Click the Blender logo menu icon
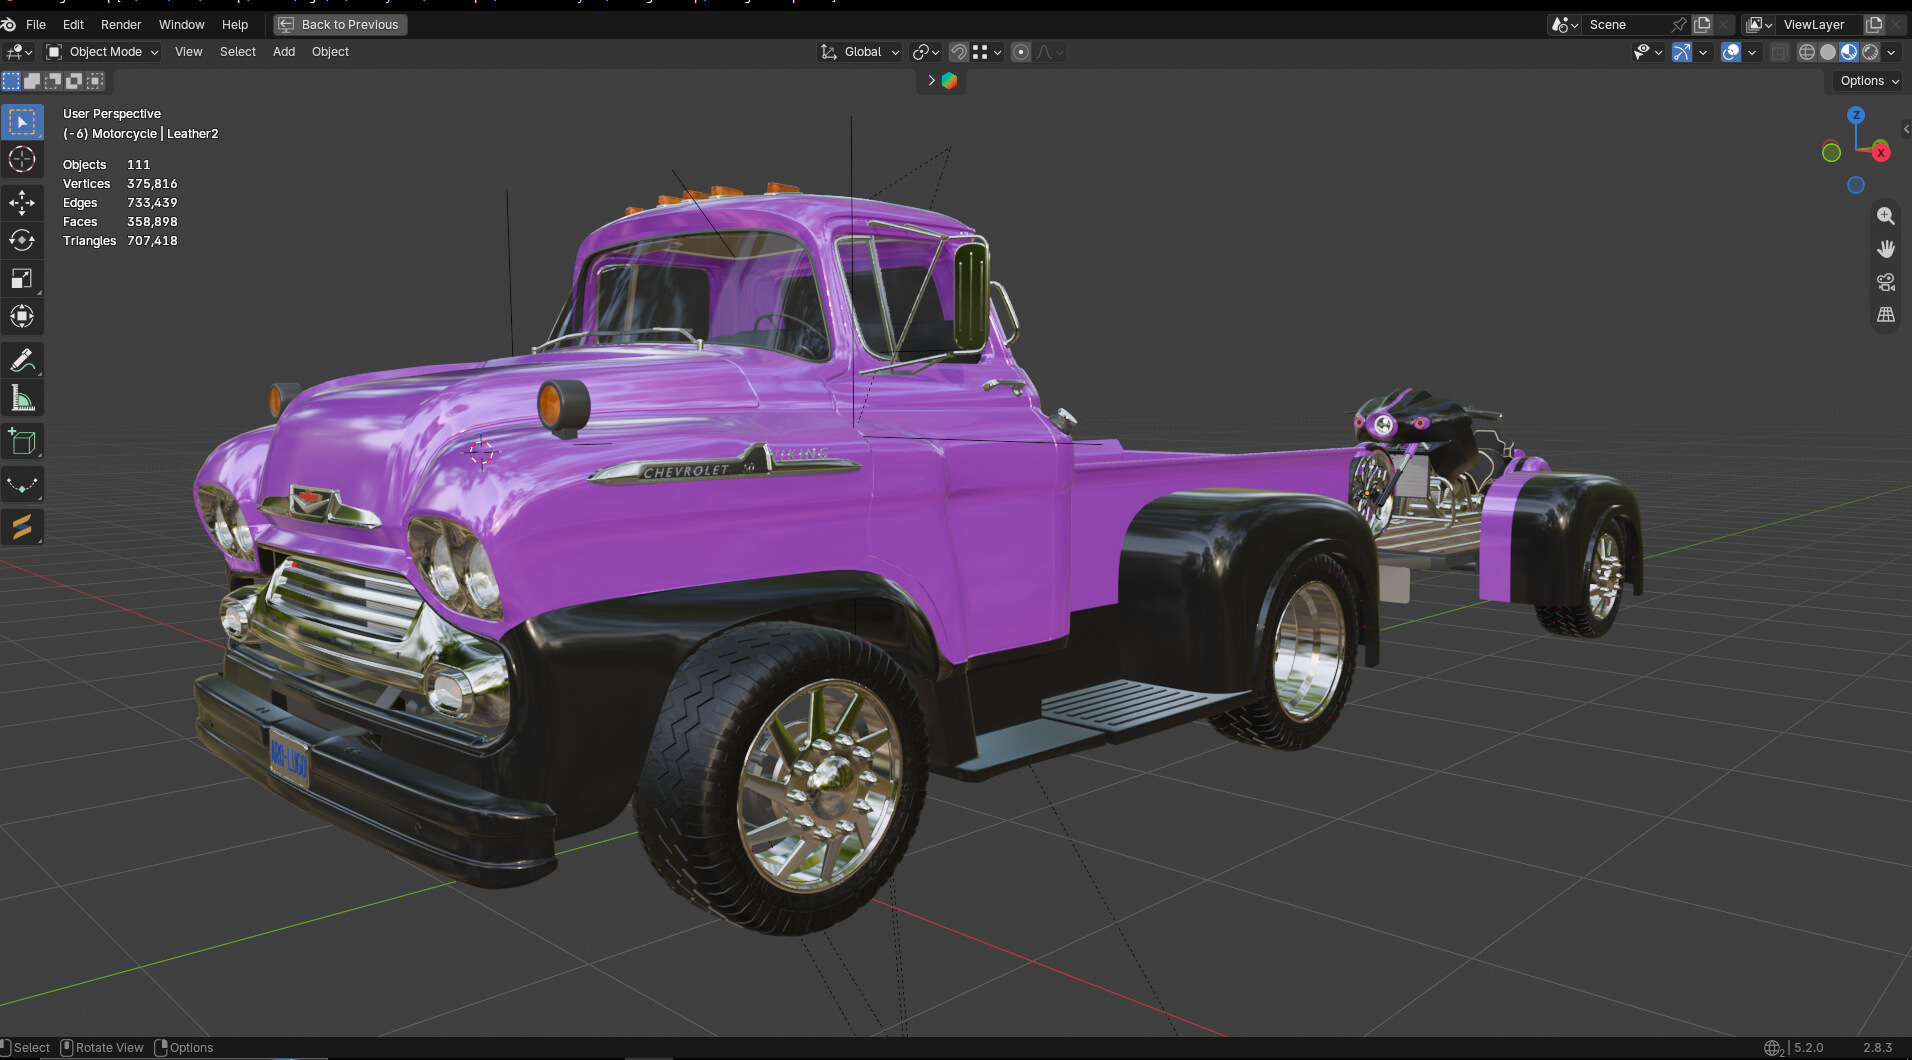 click(8, 24)
